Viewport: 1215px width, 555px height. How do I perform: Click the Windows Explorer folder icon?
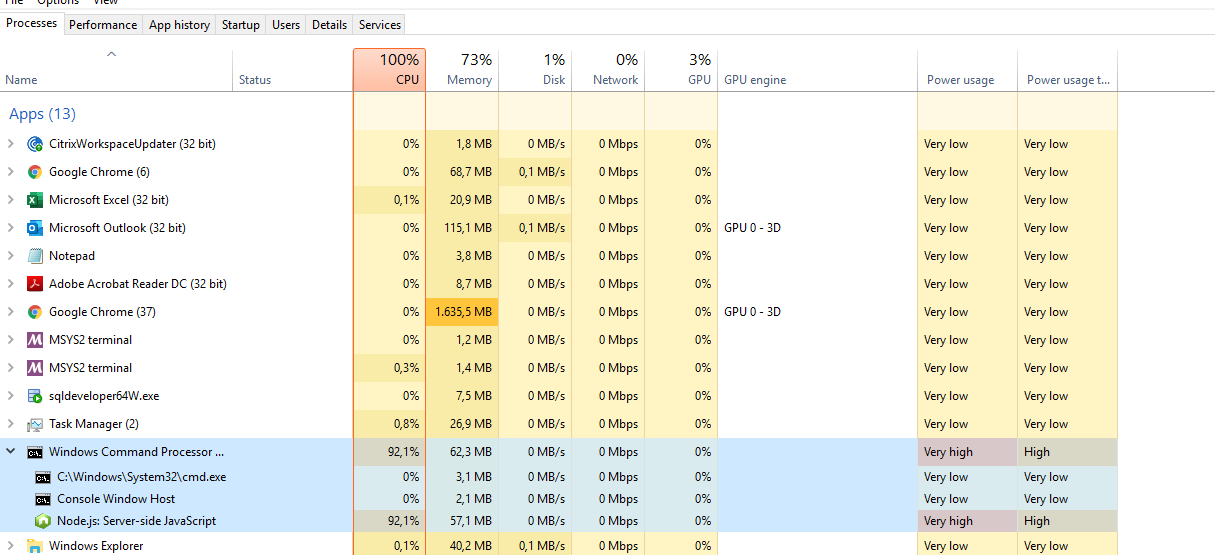click(x=35, y=546)
